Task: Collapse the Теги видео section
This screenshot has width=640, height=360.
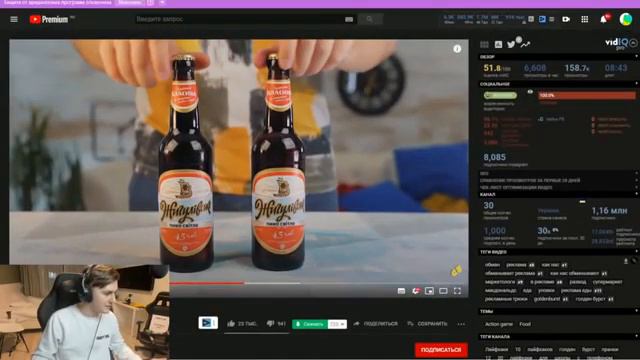Action: pos(637,252)
